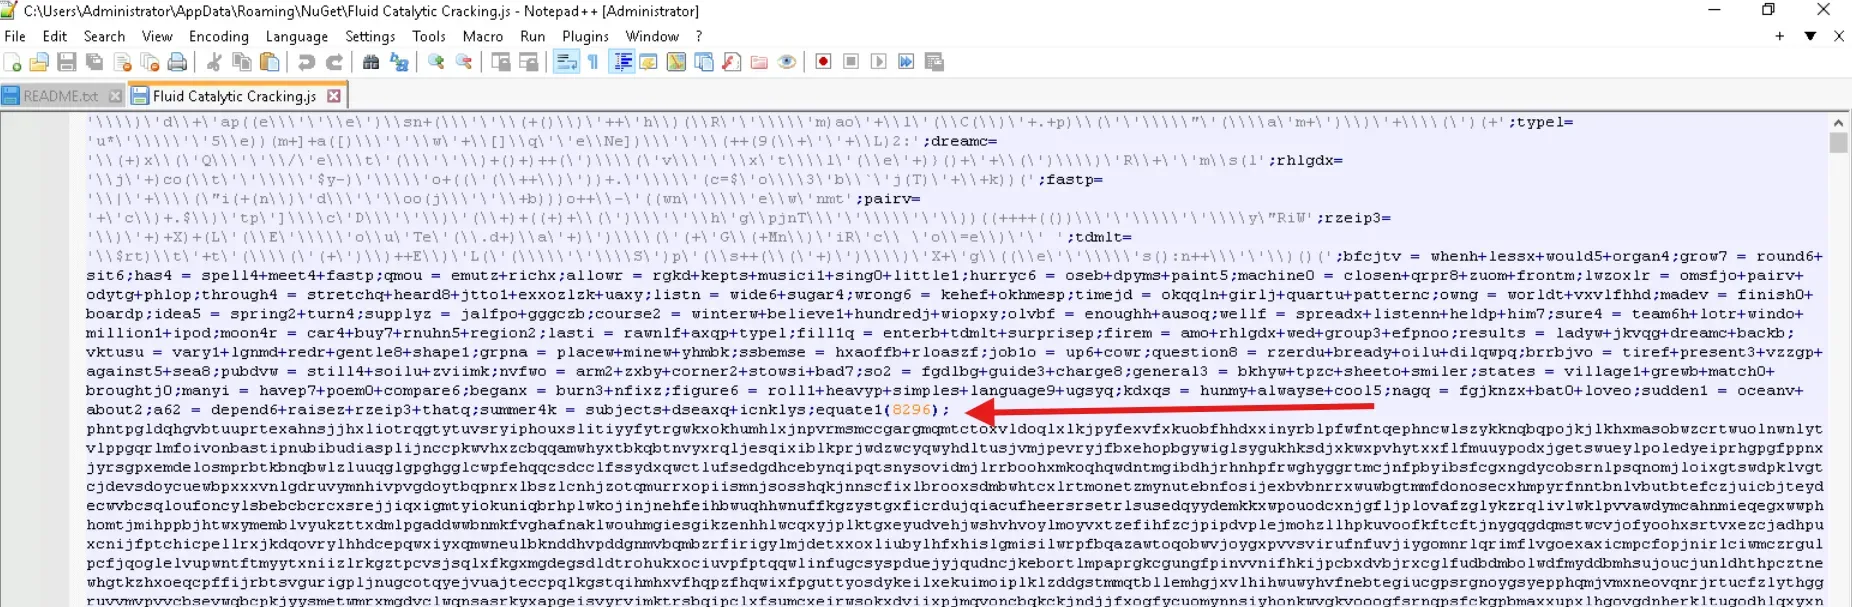
Task: Toggle synchronized horizontal scrolling
Action: 529,62
